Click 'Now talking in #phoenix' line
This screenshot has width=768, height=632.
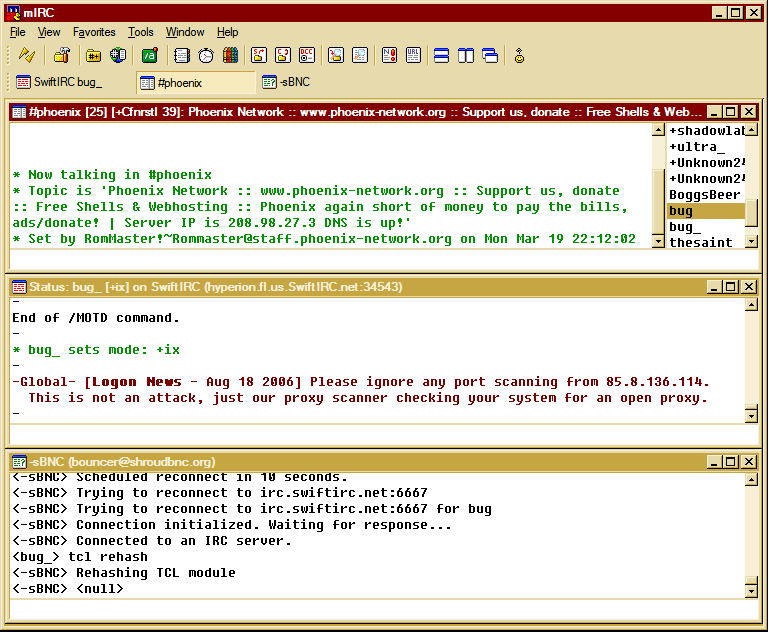(x=112, y=175)
